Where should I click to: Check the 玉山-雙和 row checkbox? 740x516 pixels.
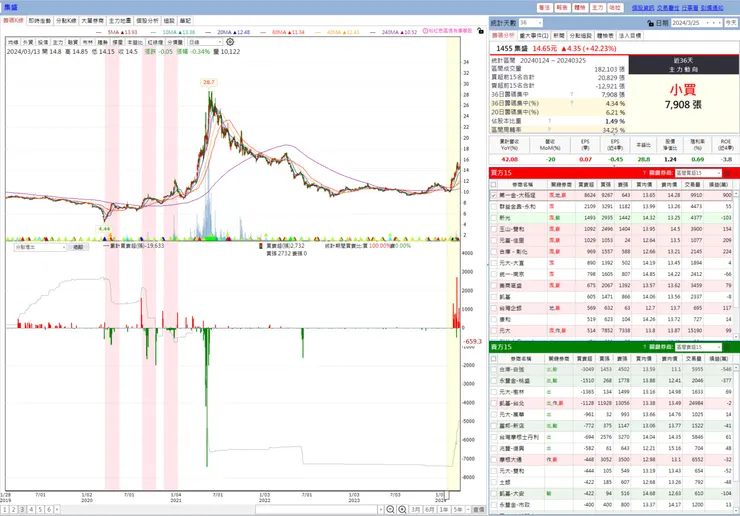494,229
